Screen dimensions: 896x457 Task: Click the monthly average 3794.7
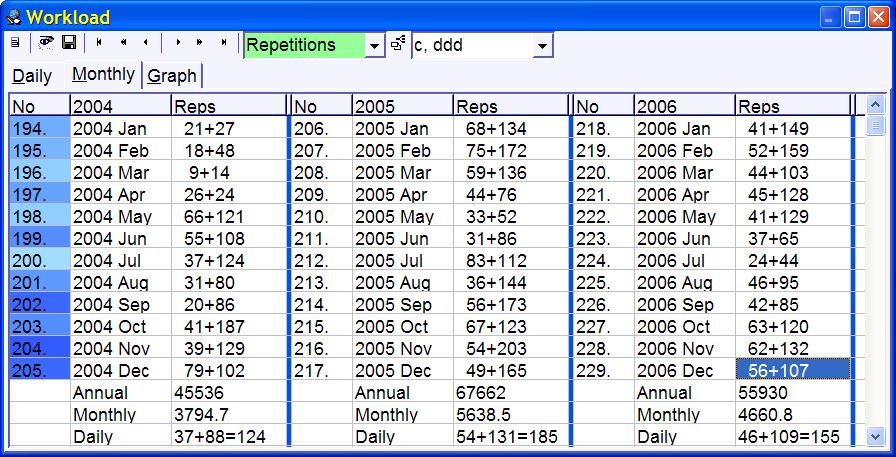point(229,414)
